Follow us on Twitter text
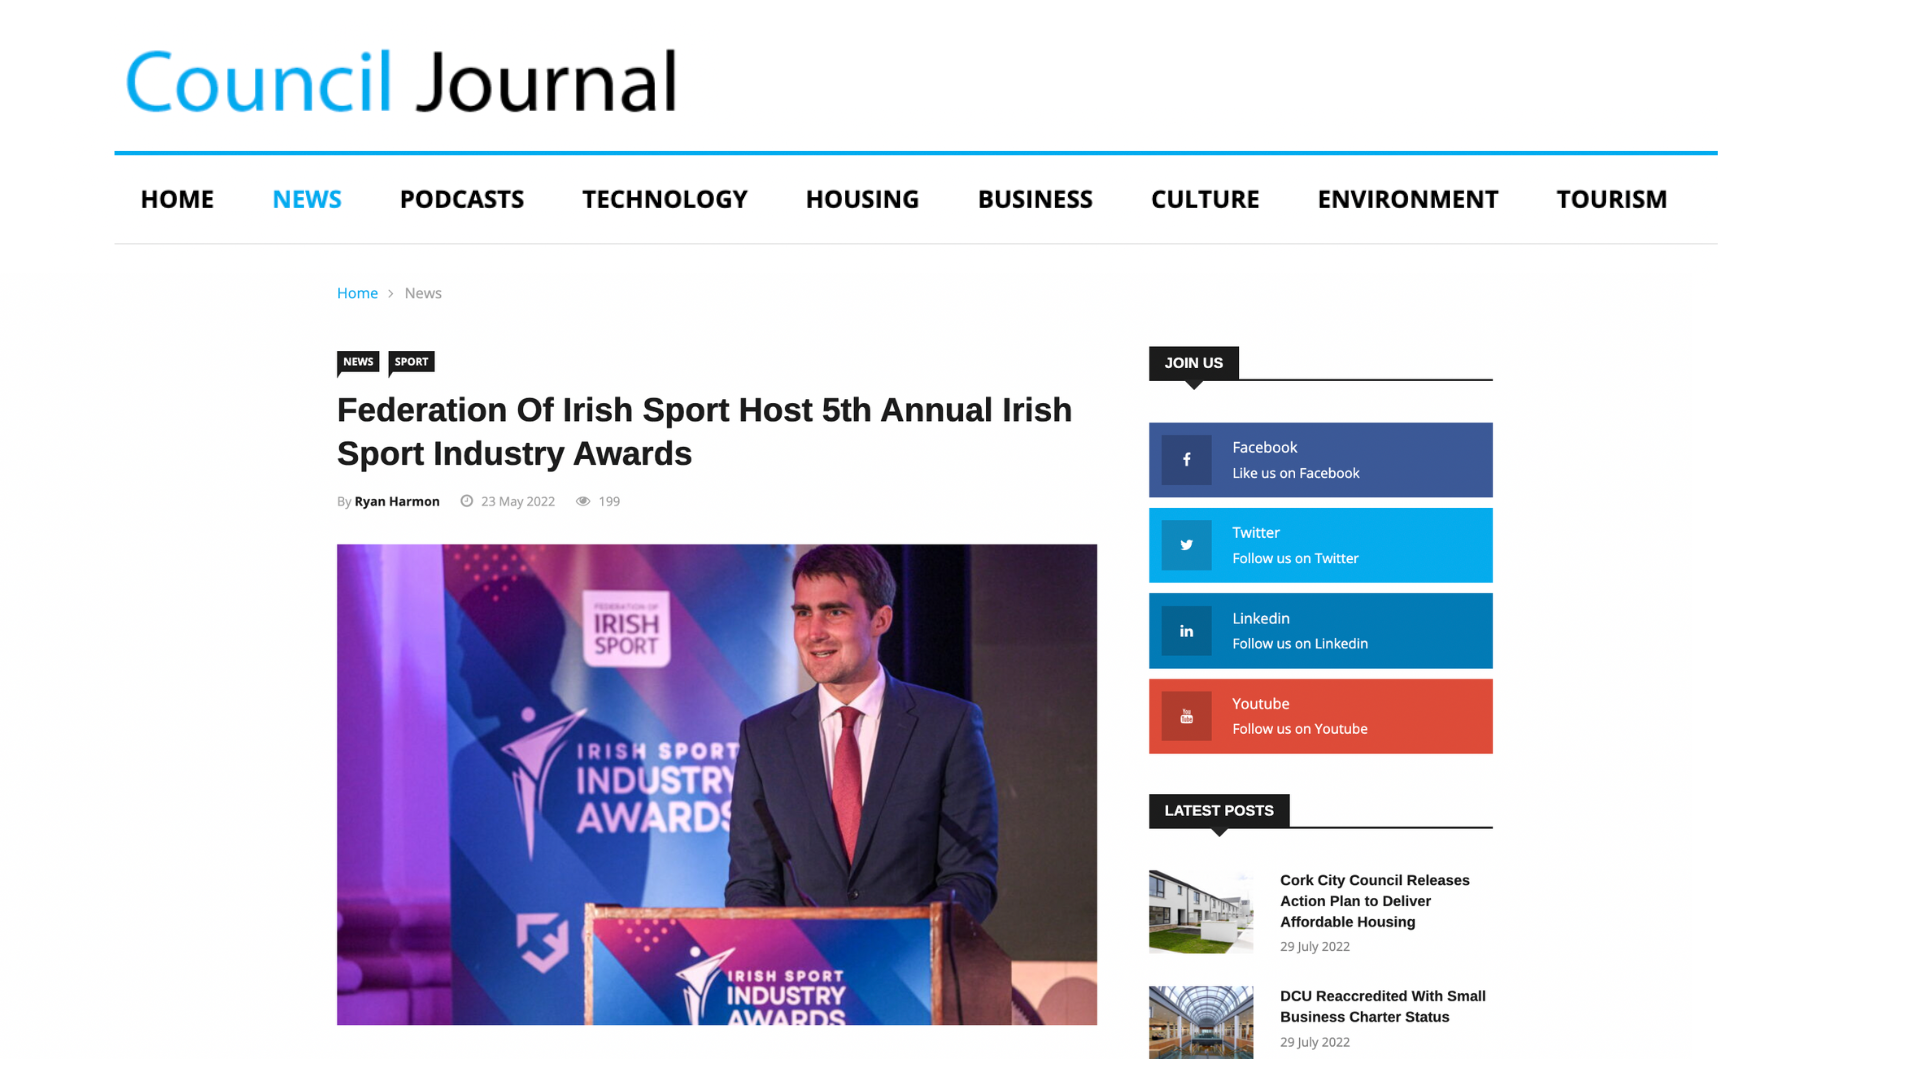 (1295, 558)
